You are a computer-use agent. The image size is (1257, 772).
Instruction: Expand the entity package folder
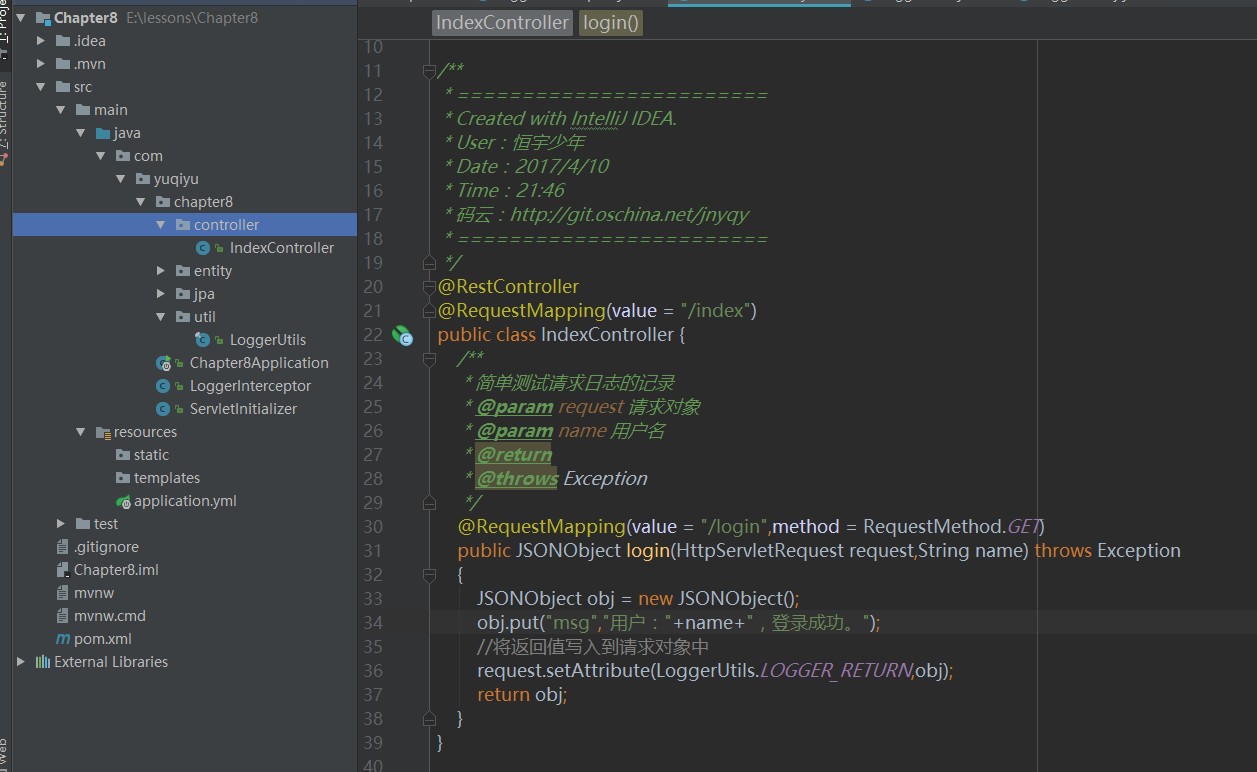(x=162, y=271)
